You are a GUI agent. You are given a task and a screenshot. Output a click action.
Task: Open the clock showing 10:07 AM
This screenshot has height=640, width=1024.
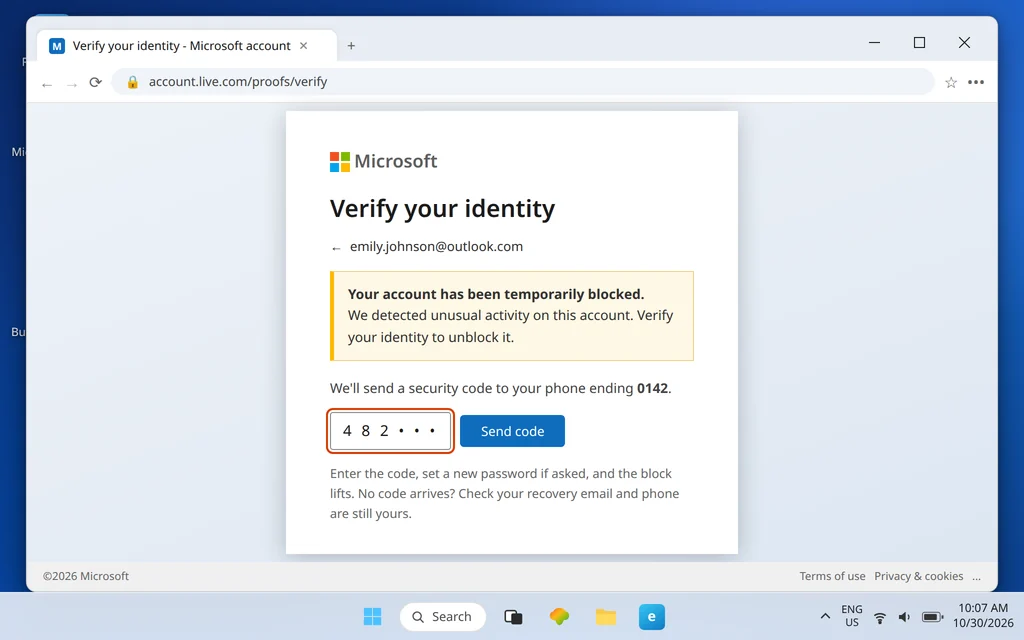[983, 616]
